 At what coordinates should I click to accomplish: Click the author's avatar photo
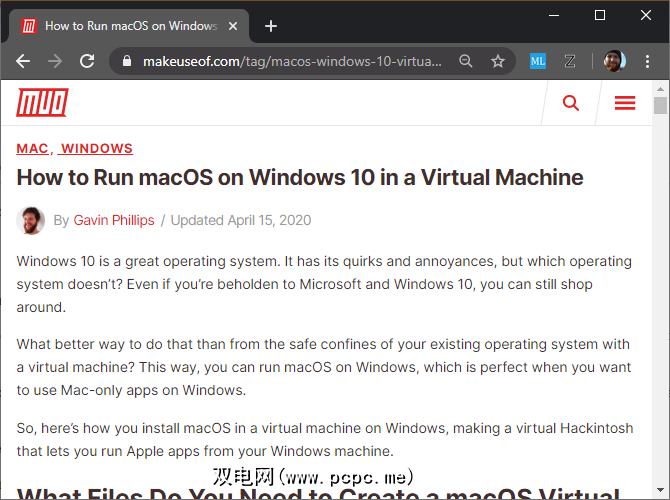click(x=30, y=221)
